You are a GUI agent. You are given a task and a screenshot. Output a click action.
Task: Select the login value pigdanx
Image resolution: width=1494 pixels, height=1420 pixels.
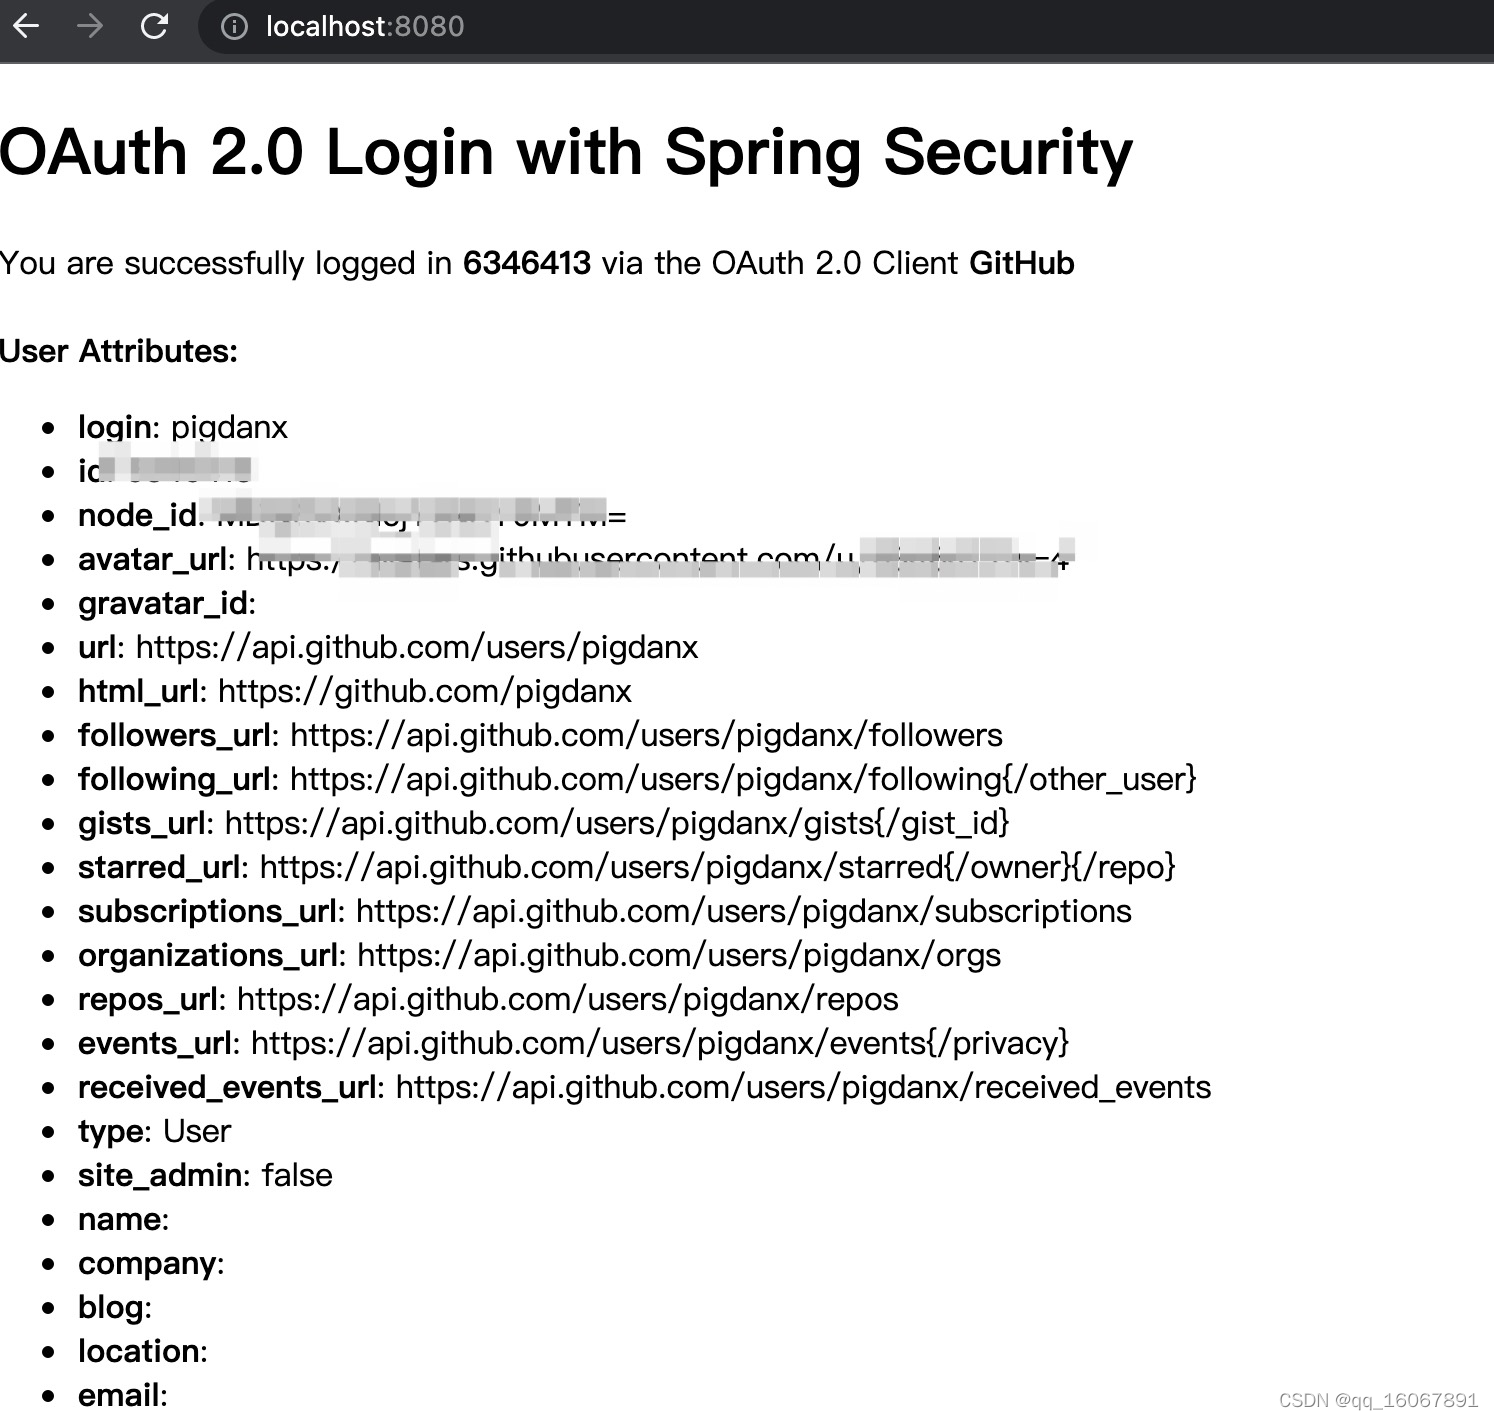tap(229, 426)
